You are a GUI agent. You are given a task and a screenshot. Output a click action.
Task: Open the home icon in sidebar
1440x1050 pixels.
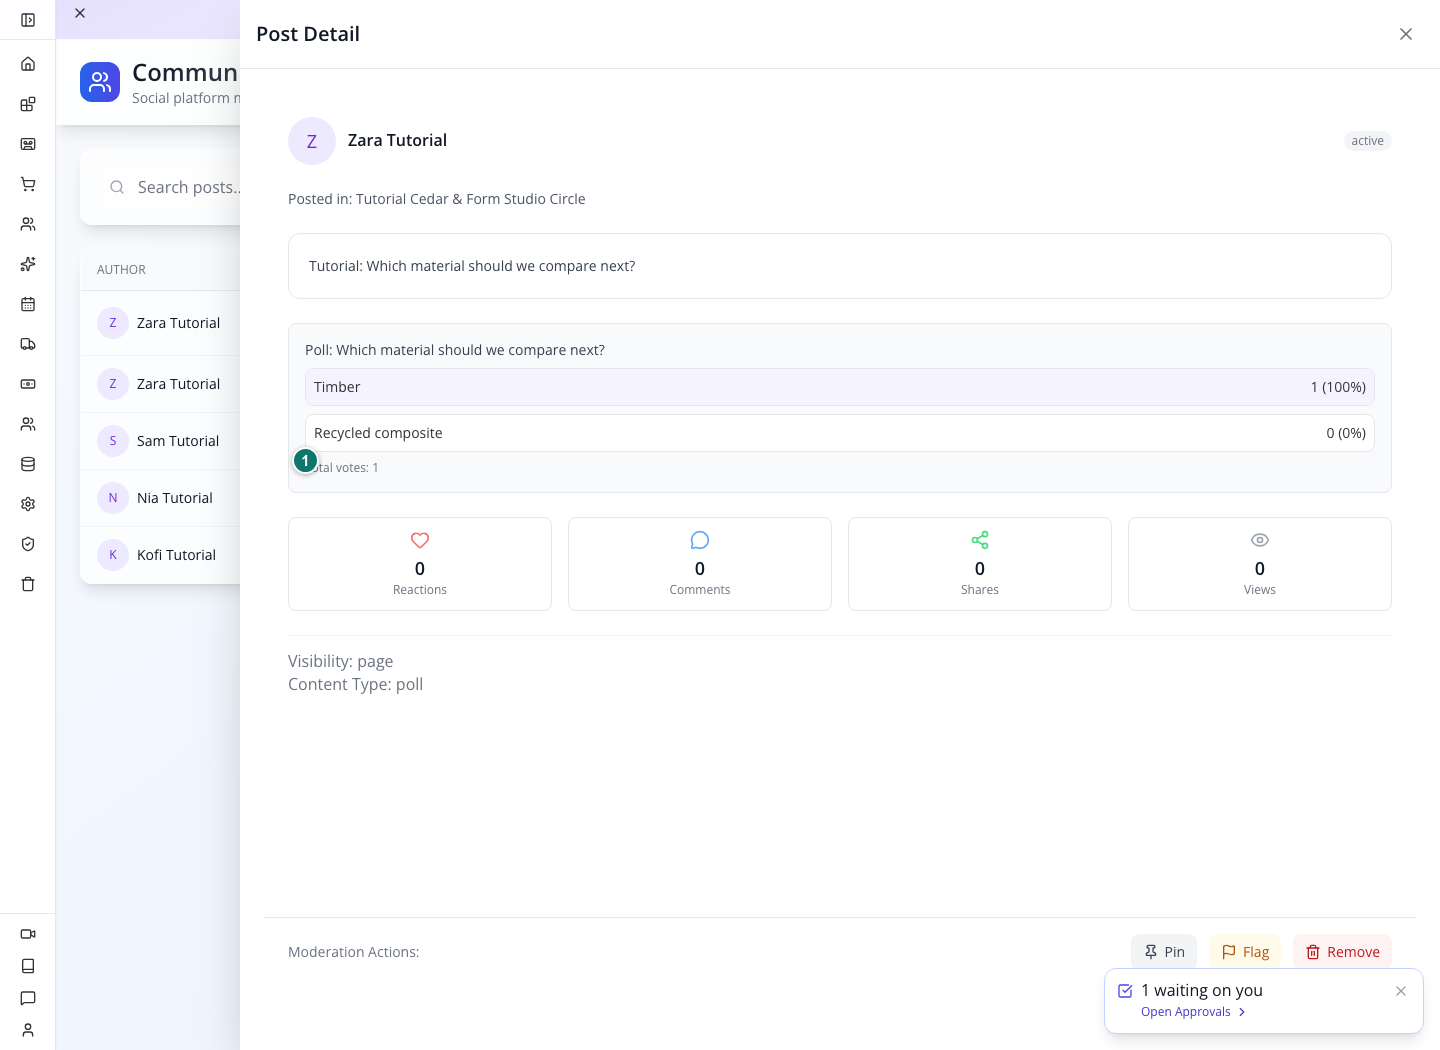point(28,64)
